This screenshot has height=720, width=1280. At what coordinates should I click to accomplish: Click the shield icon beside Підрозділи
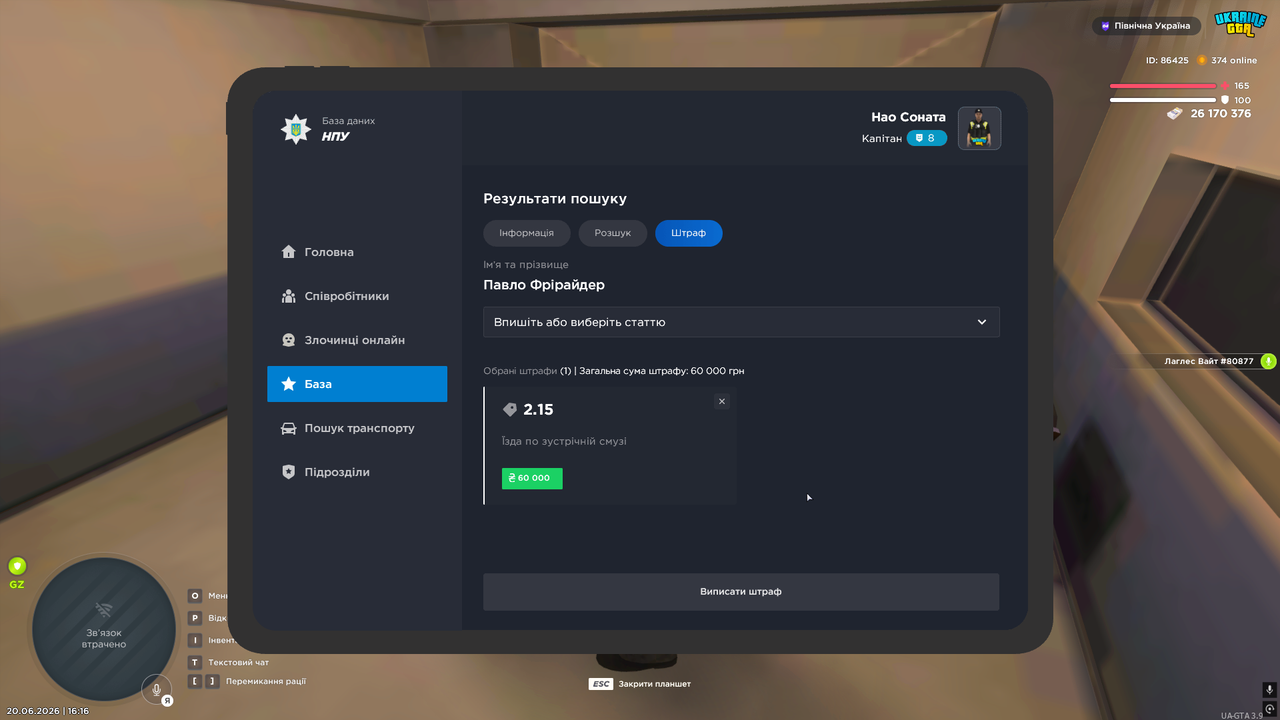pos(288,472)
